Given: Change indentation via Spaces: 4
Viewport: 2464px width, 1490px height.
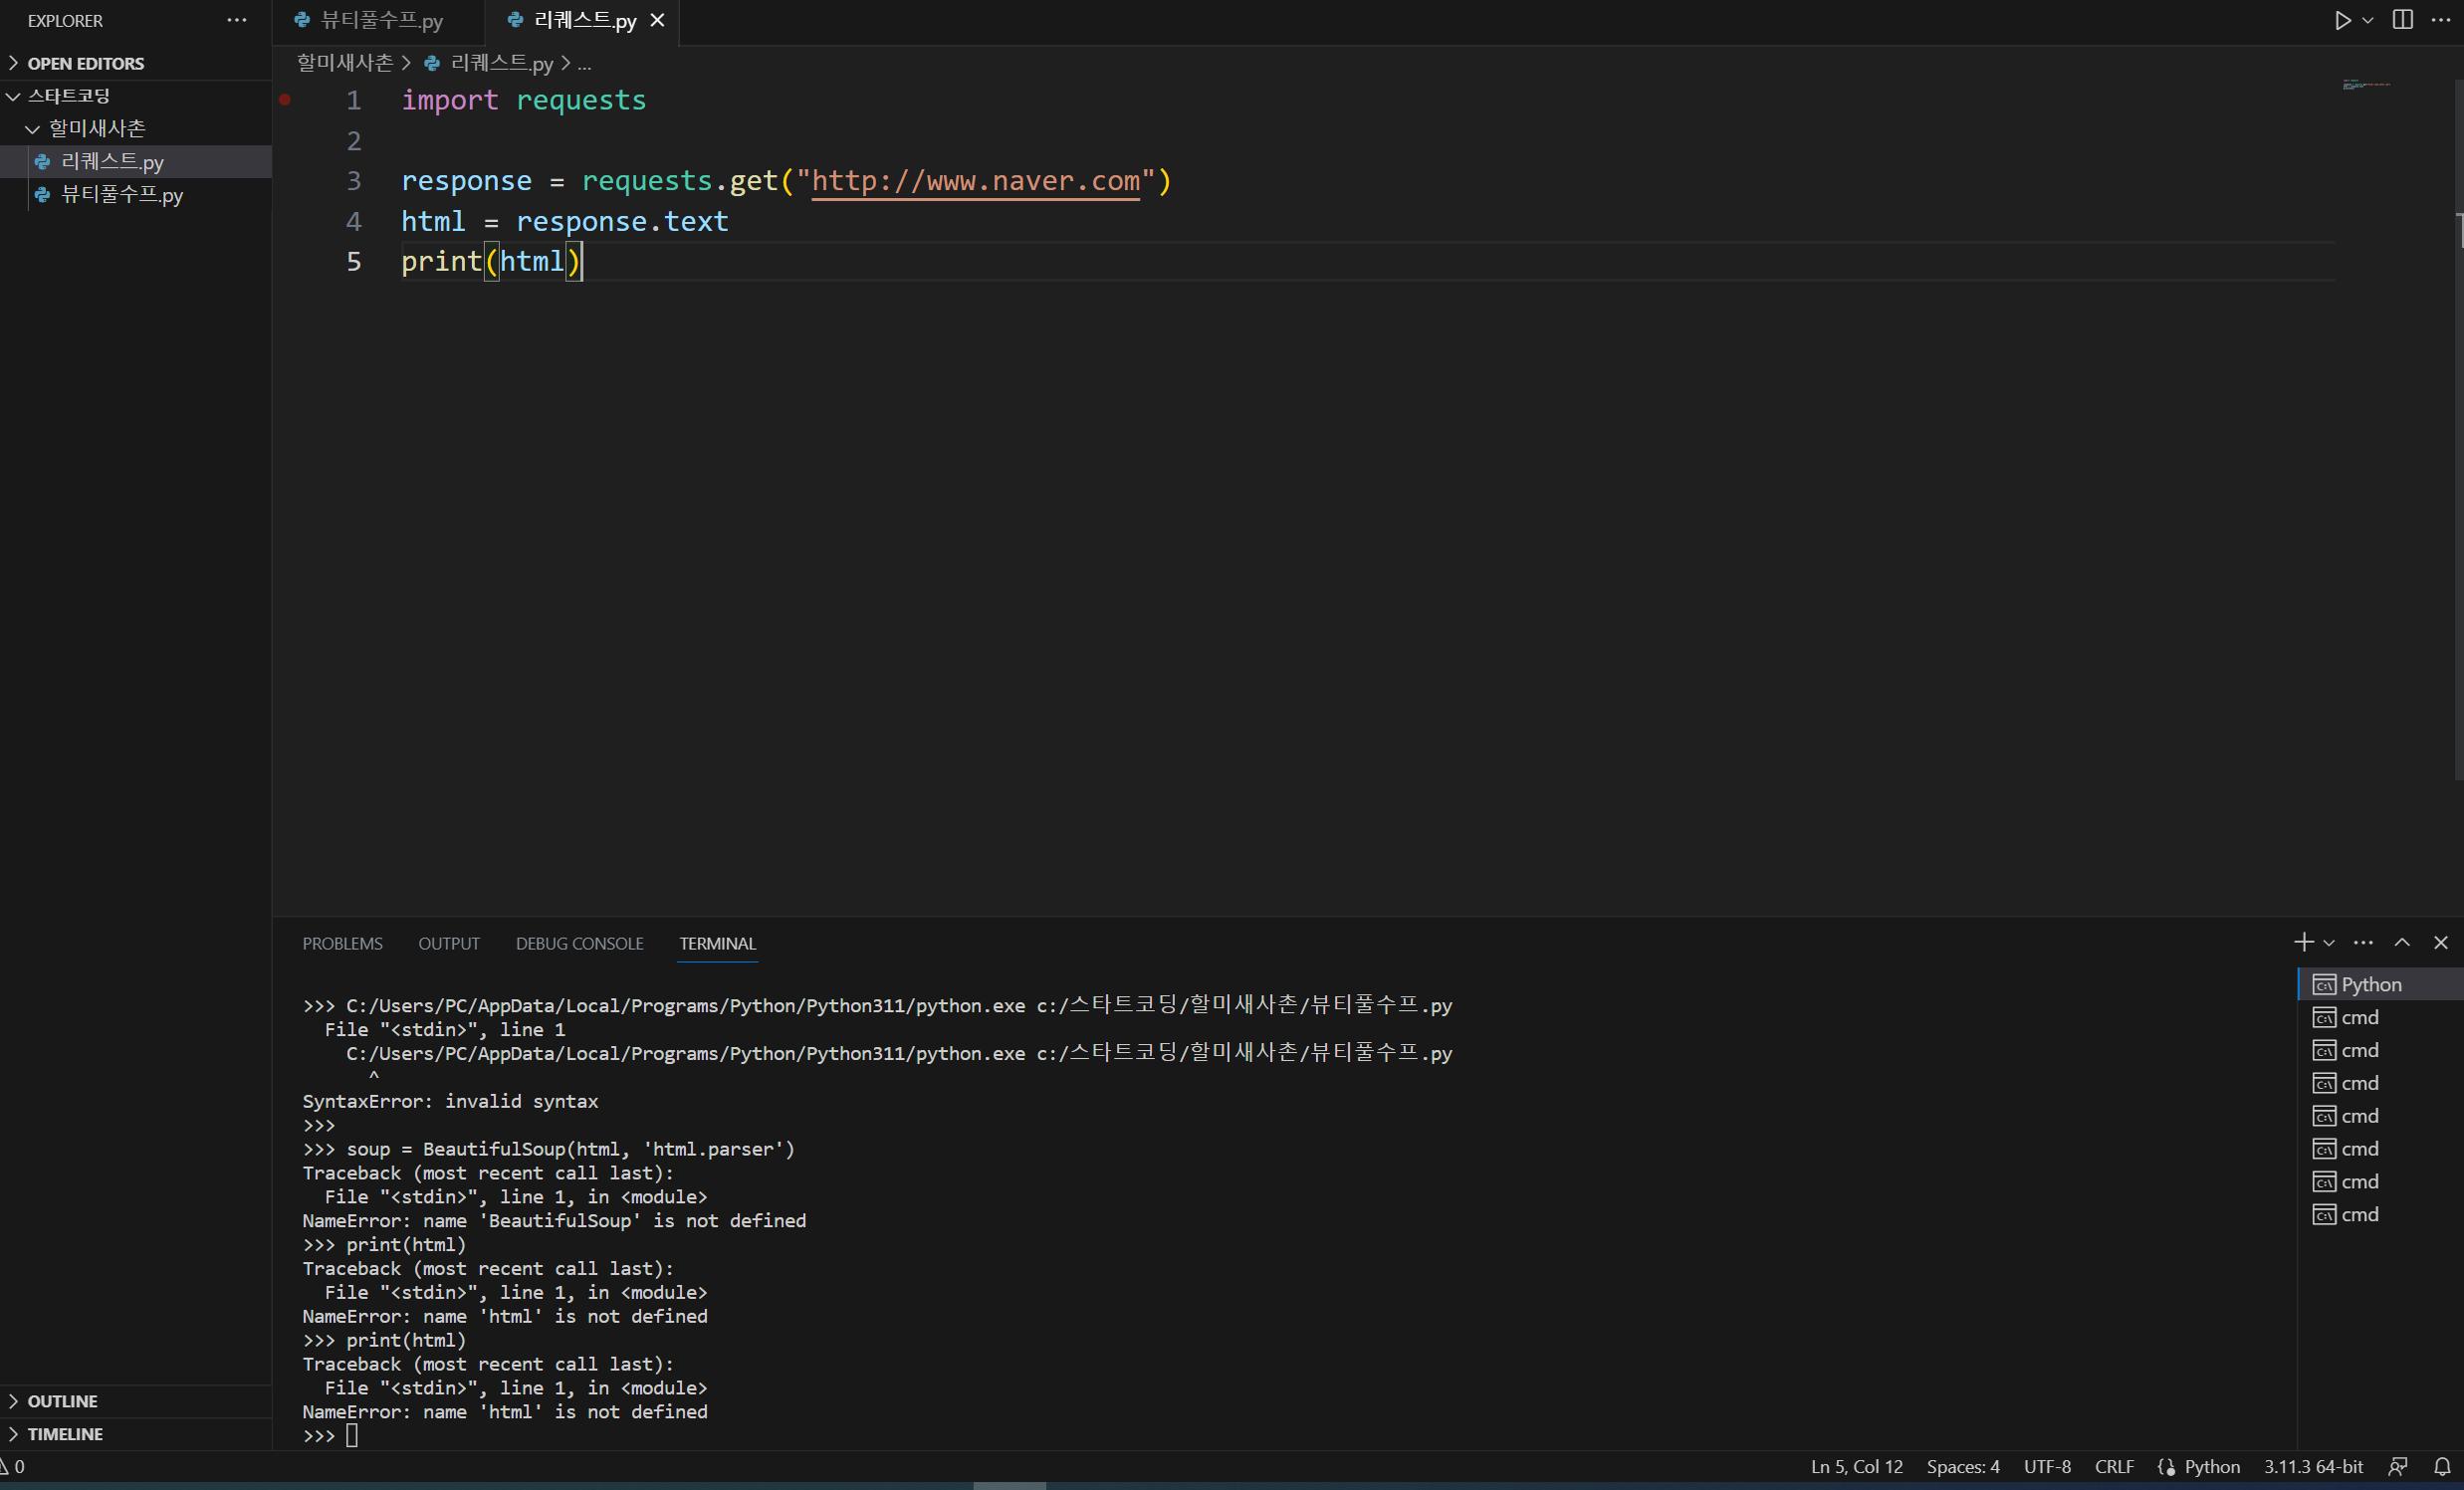Looking at the screenshot, I should (1962, 1466).
